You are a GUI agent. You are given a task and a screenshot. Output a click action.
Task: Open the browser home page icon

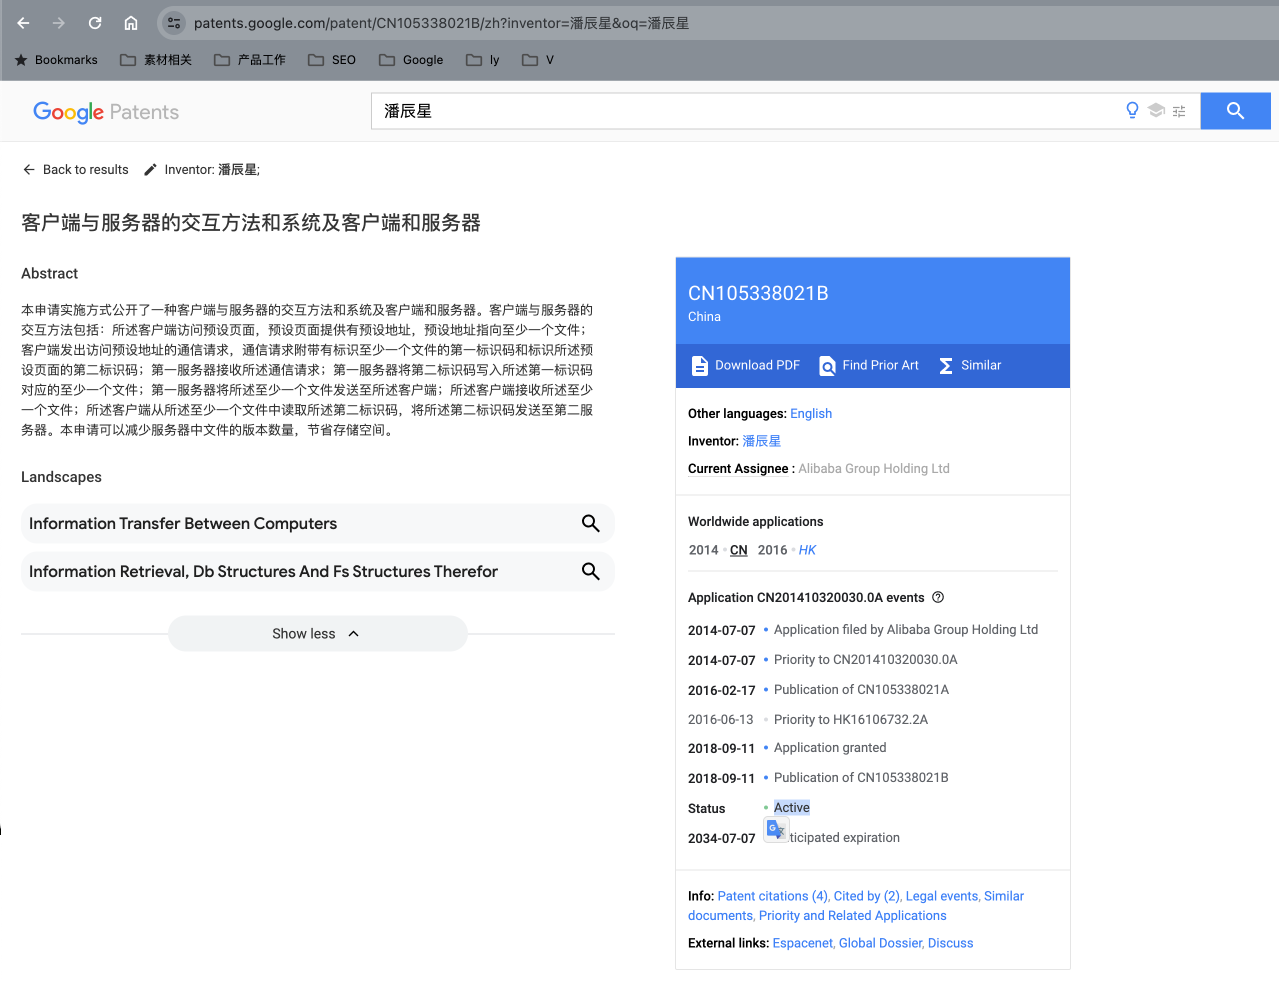131,23
